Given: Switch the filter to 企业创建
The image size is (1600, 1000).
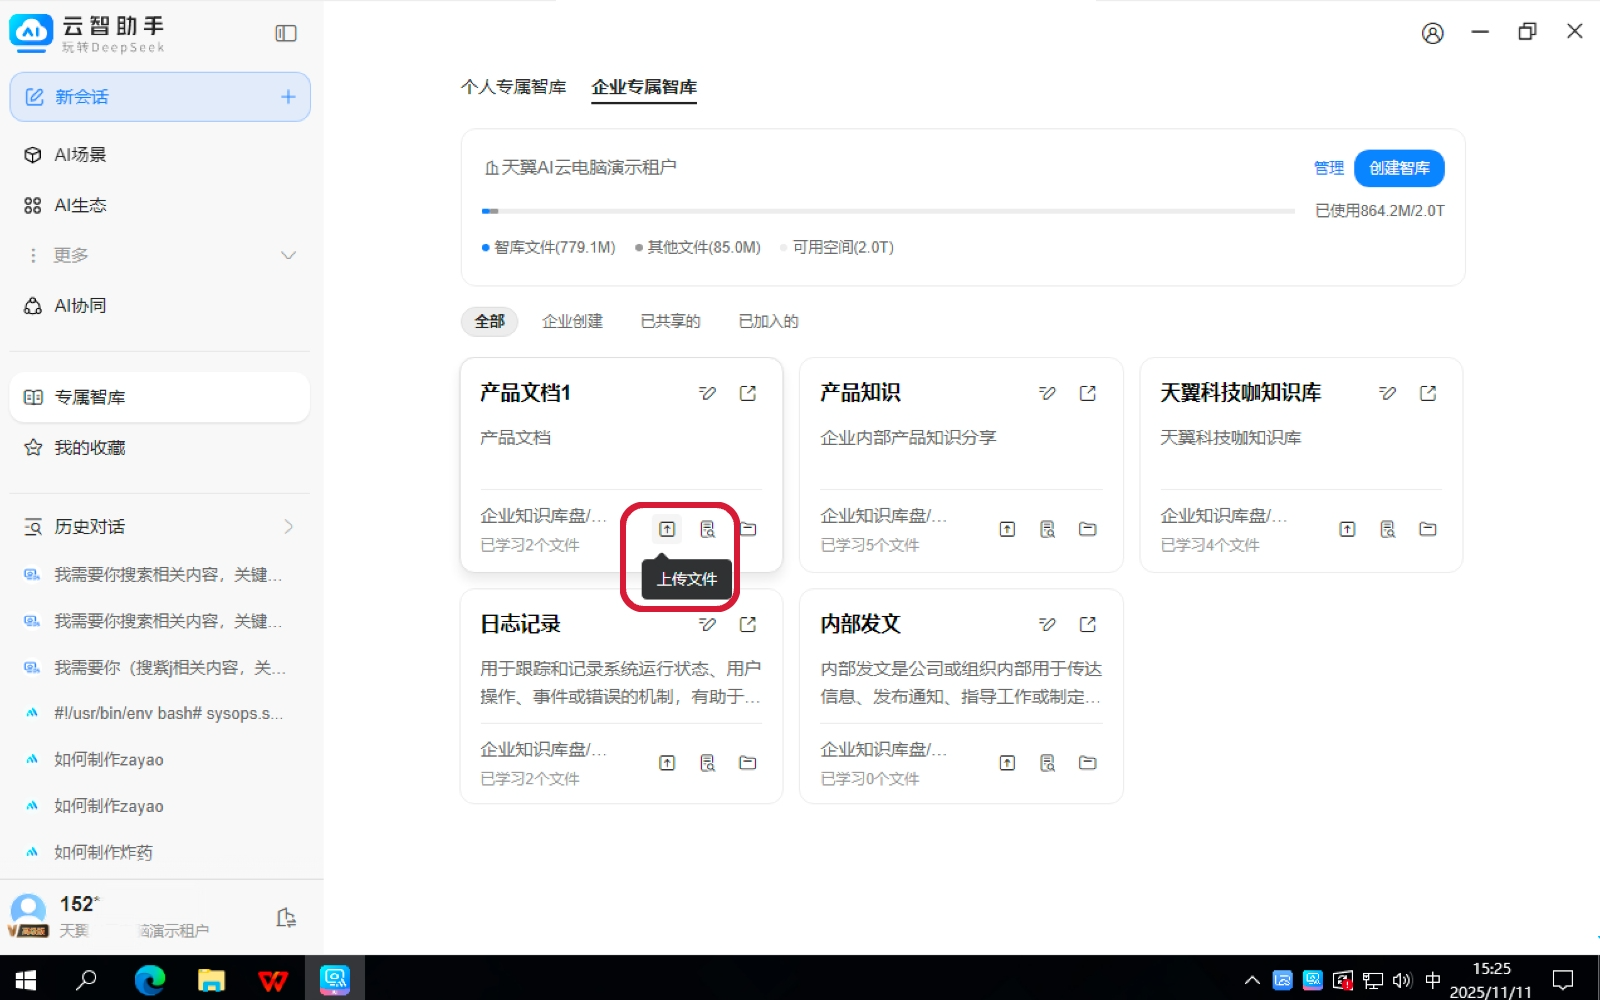Looking at the screenshot, I should coord(572,321).
